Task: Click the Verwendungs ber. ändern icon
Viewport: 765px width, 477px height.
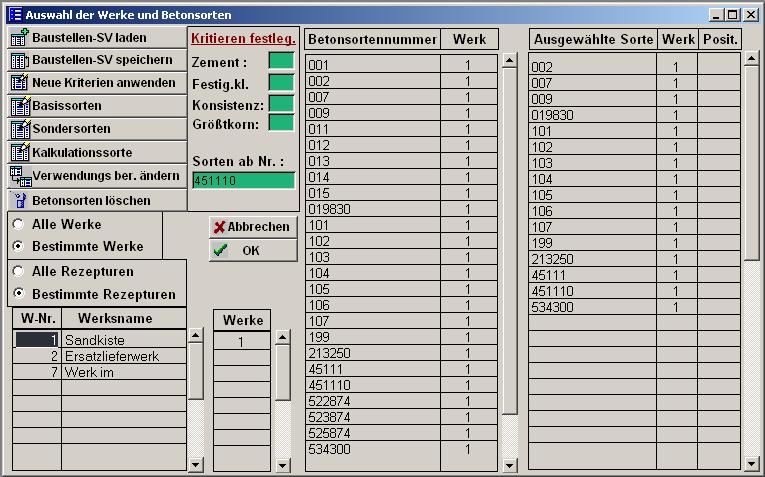Action: [x=19, y=176]
